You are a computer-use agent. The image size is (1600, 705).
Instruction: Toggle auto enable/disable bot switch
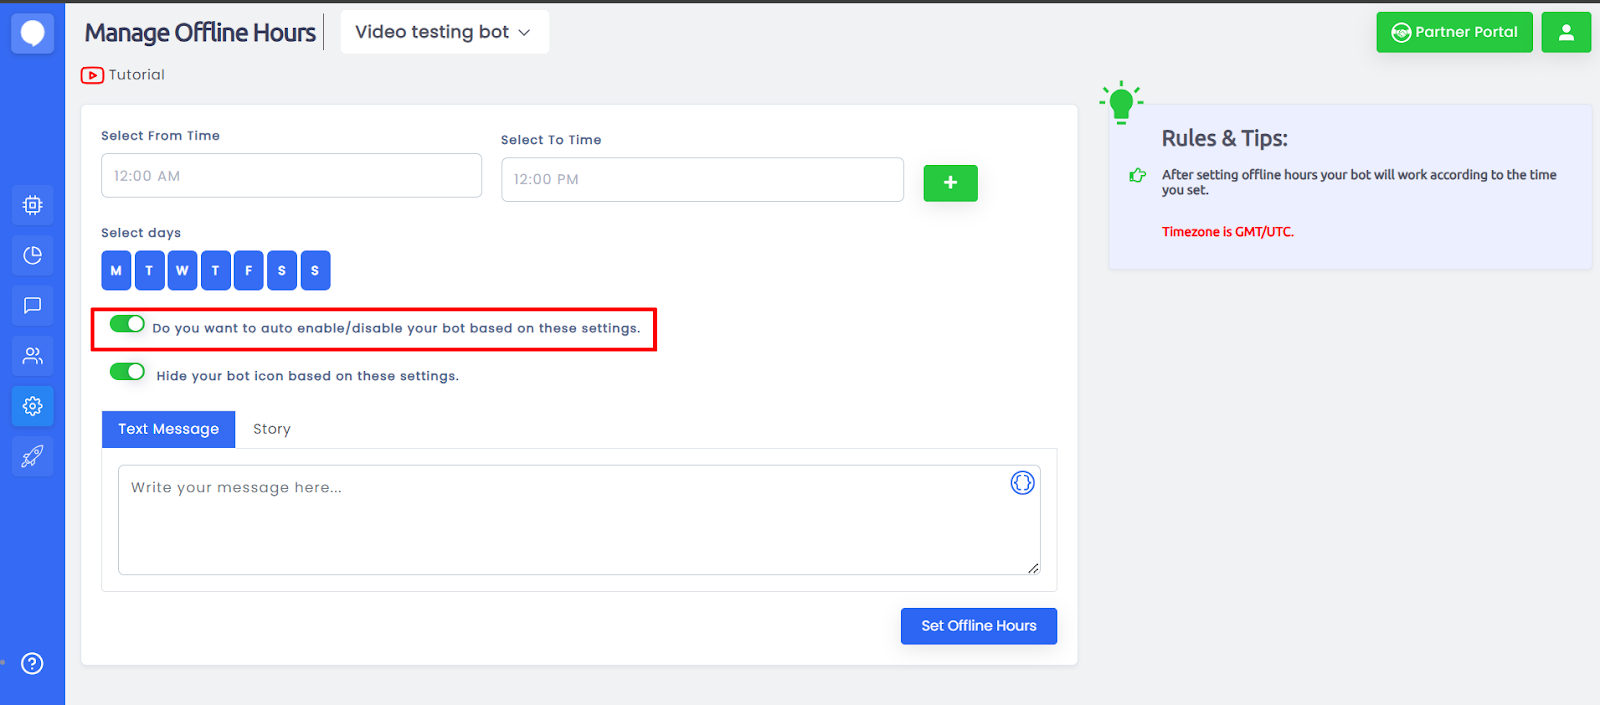[x=127, y=324]
